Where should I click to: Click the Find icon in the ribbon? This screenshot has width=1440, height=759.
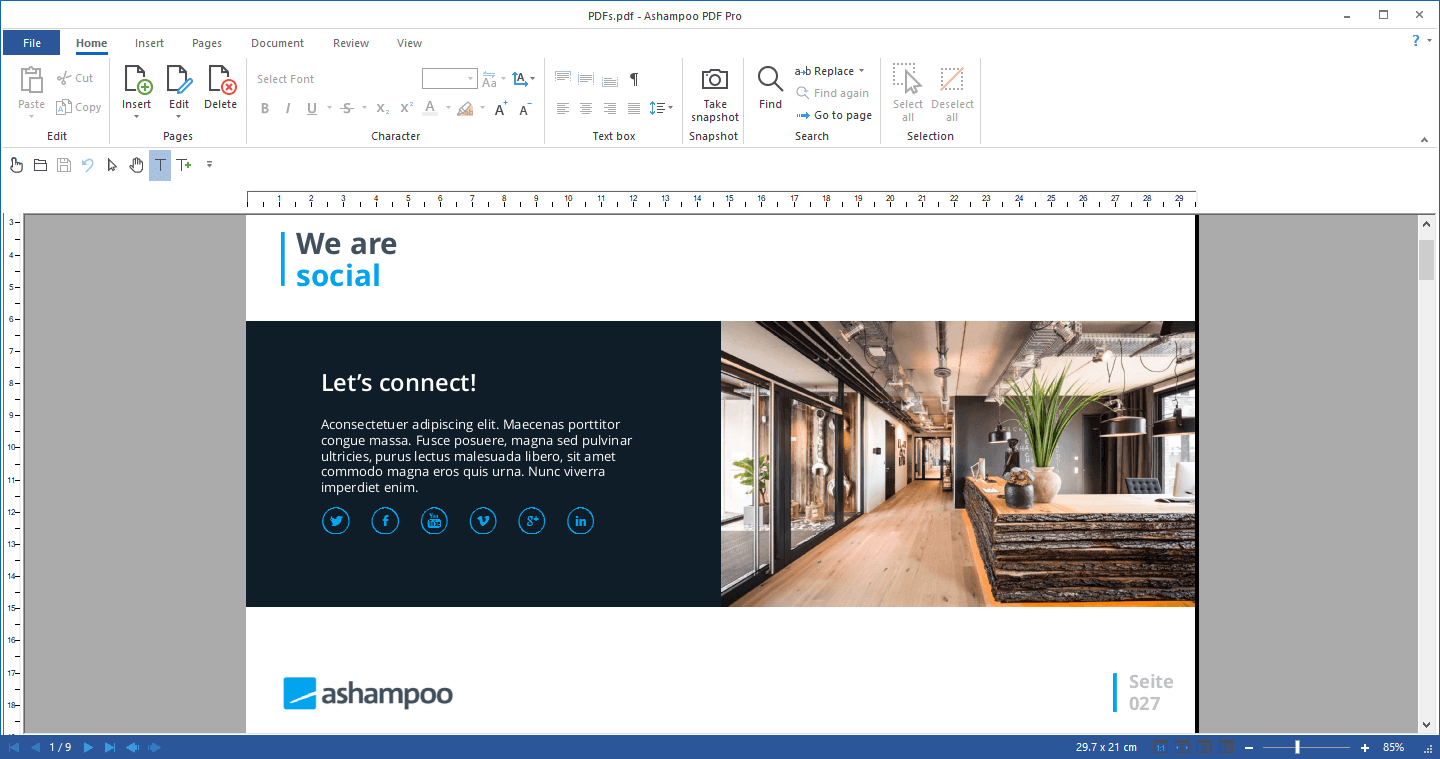coord(769,92)
